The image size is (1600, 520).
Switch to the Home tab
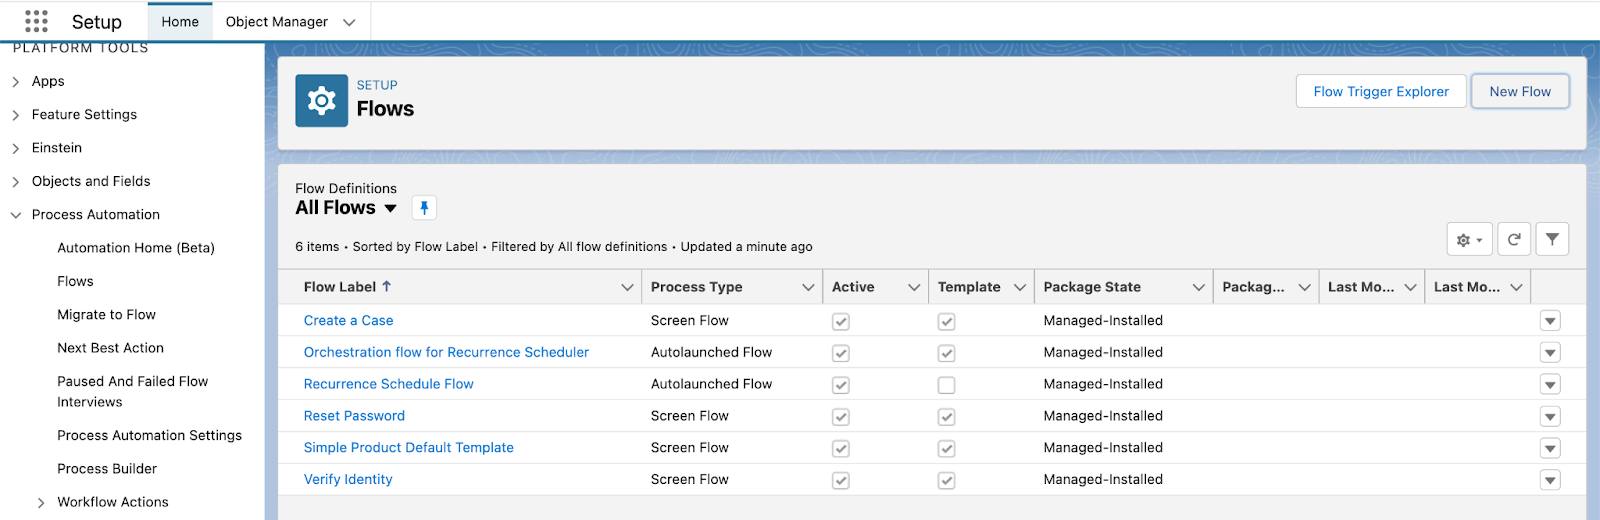coord(180,22)
